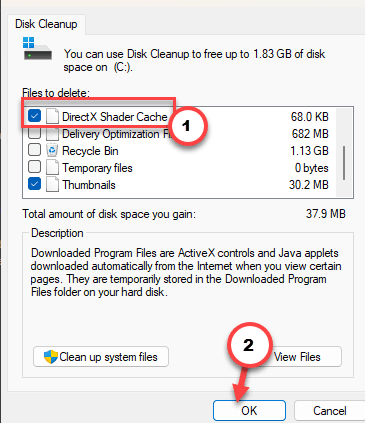Click the Cancel button
Screen dimensions: 365x423
329,410
